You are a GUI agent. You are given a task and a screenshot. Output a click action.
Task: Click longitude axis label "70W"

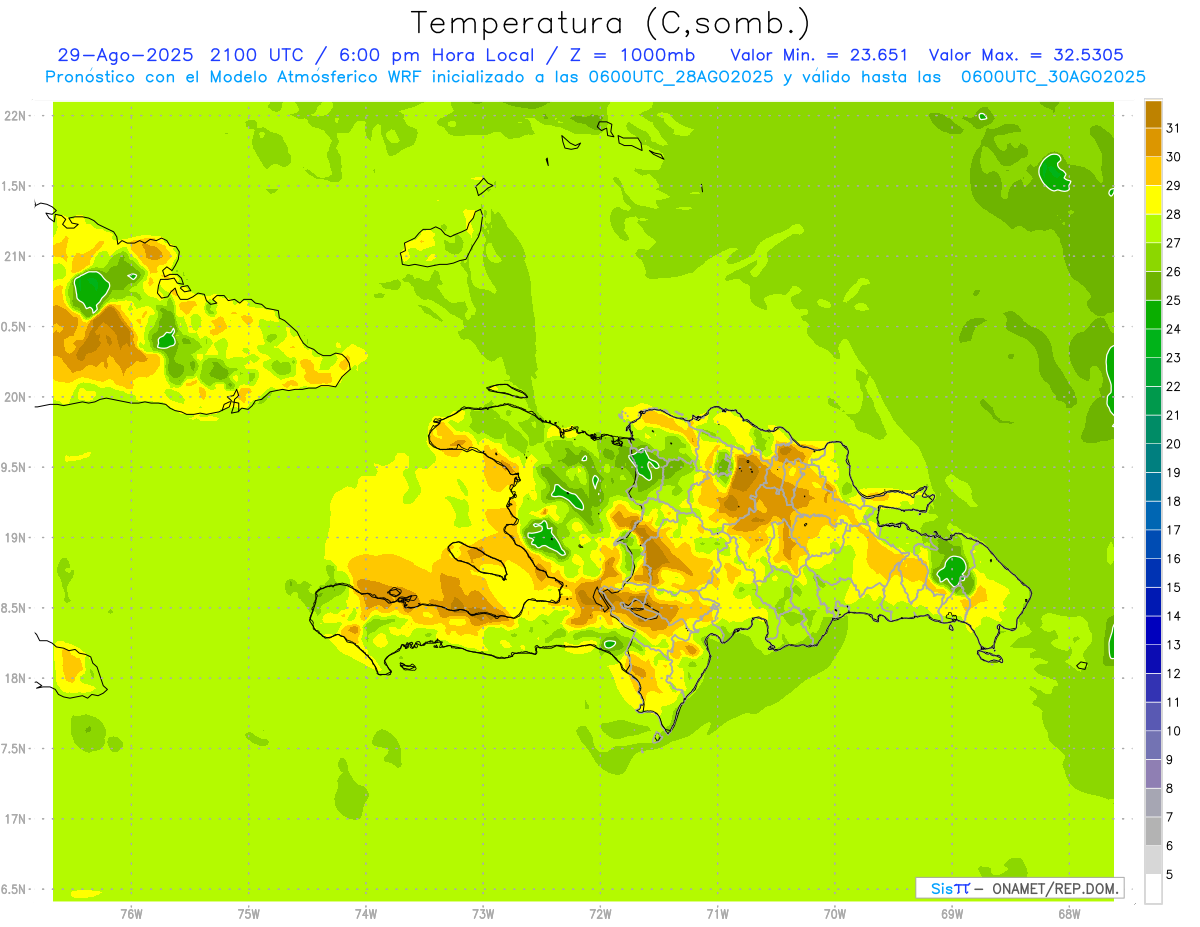835,914
